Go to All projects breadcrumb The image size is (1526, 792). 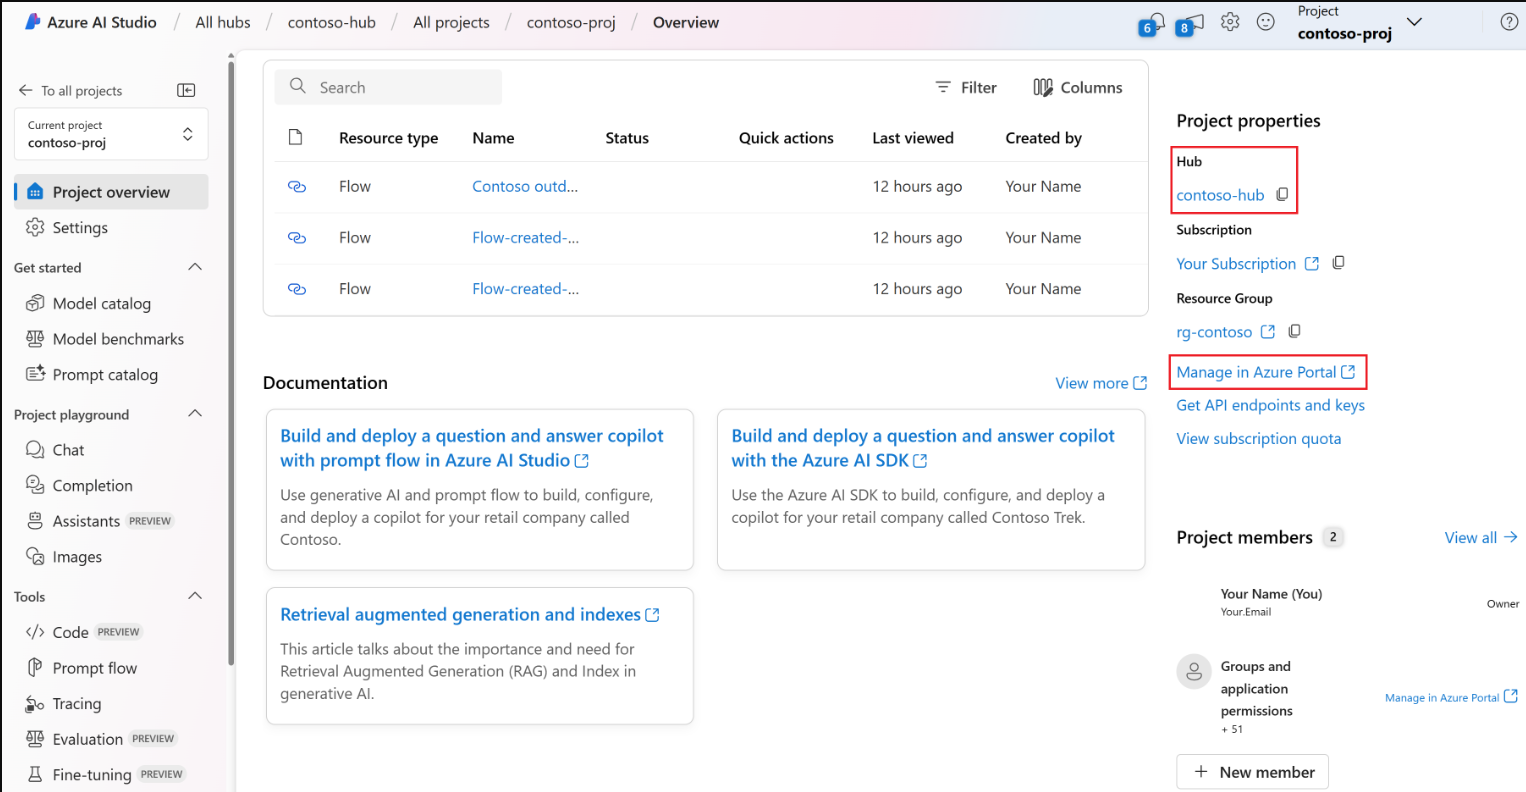point(451,22)
